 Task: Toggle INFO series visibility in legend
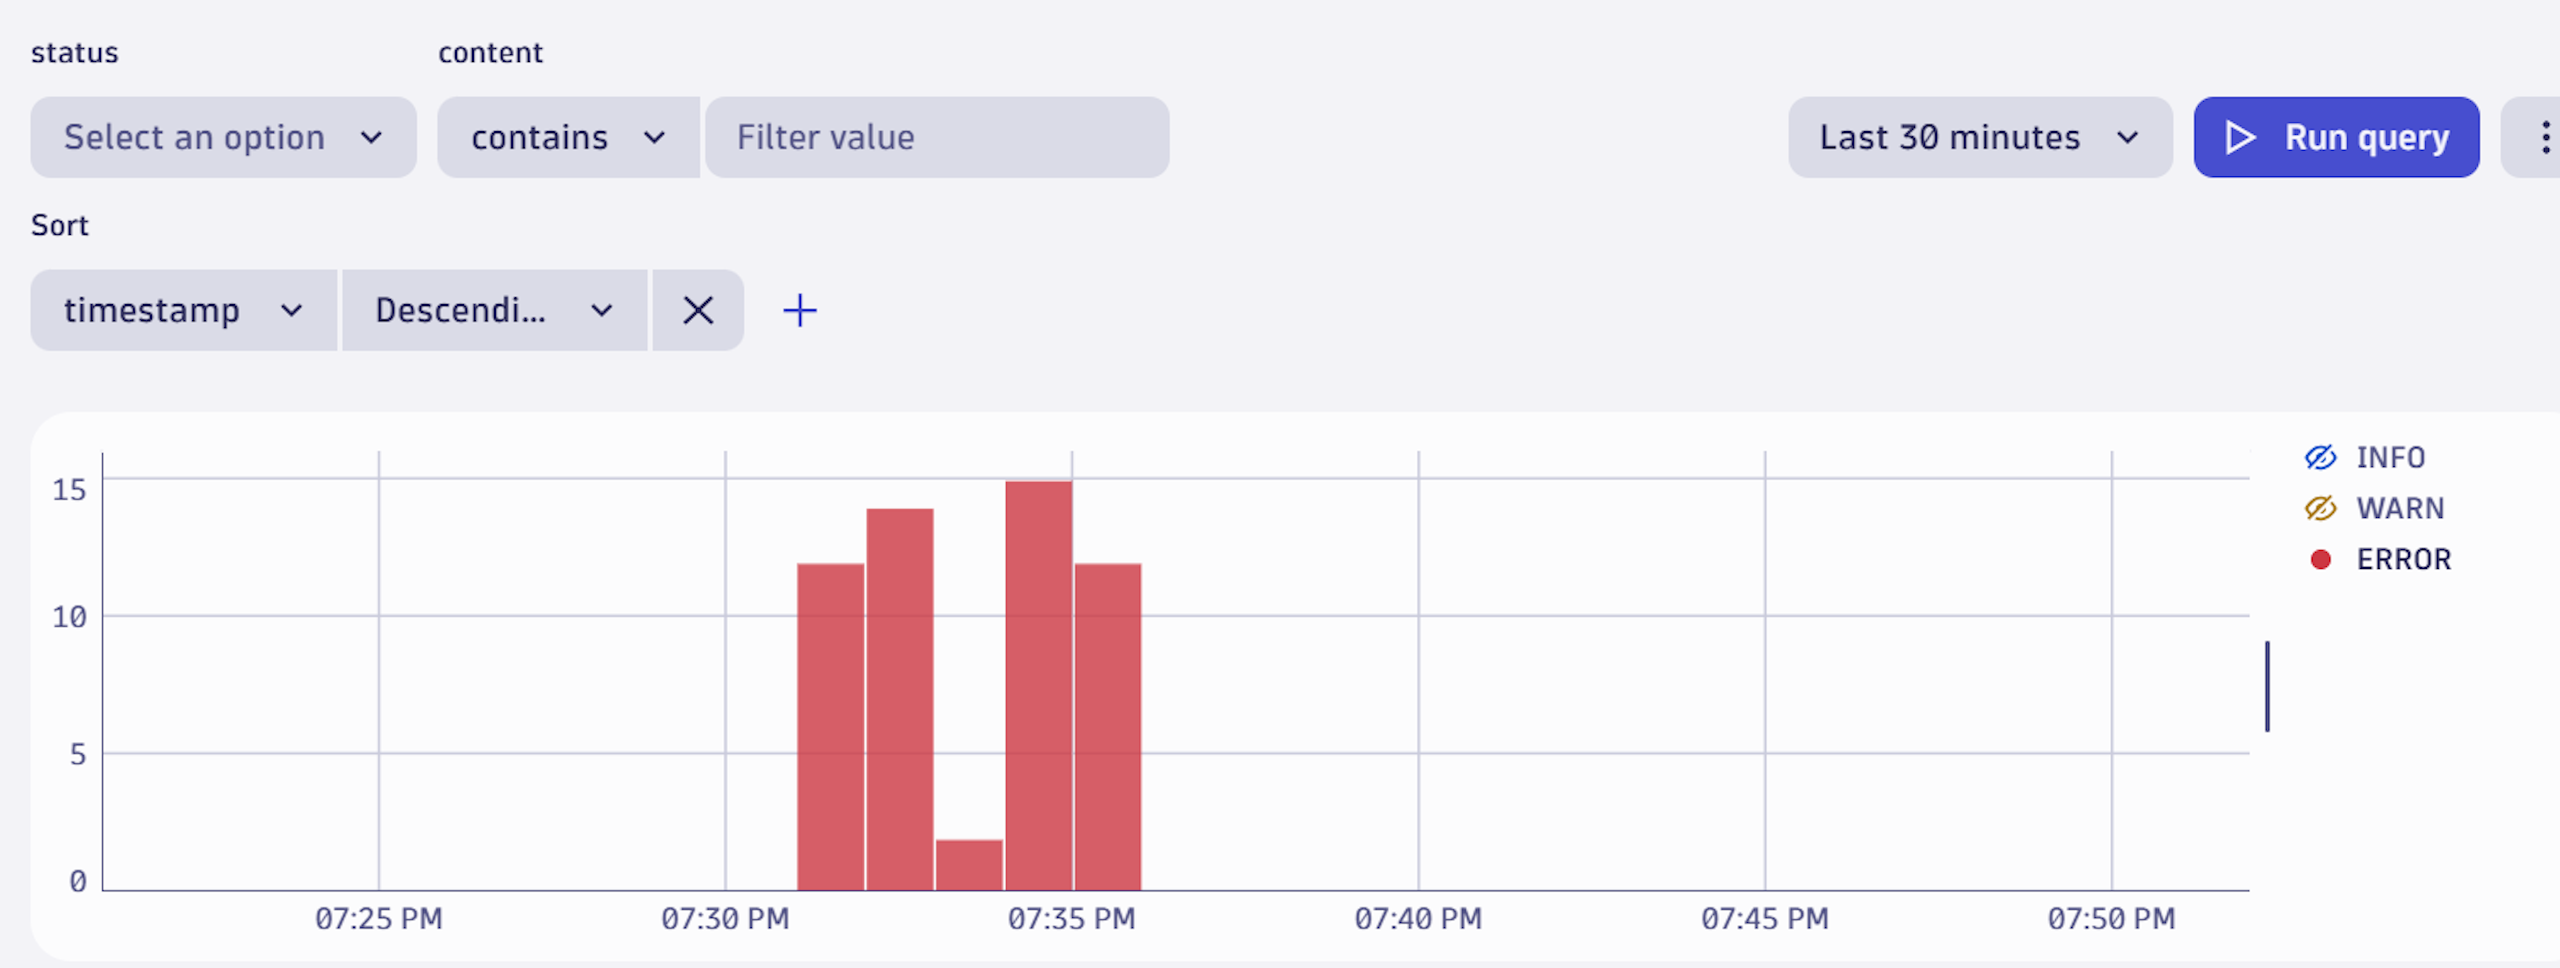[x=2320, y=457]
